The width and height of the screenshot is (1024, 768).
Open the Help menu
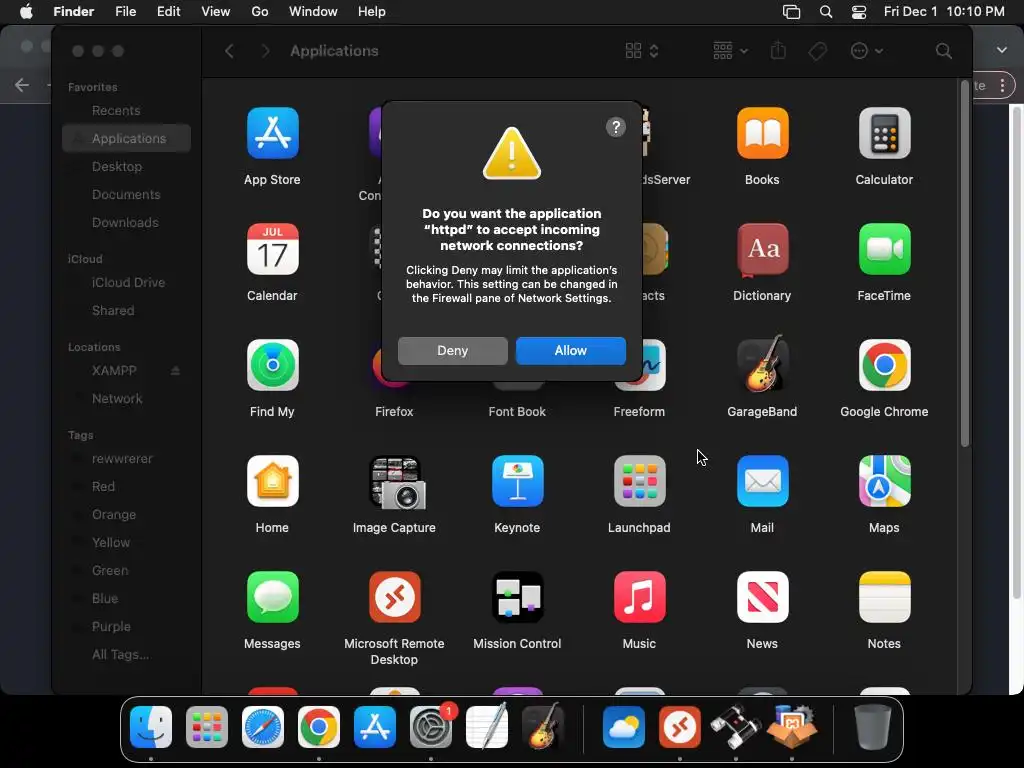372,12
